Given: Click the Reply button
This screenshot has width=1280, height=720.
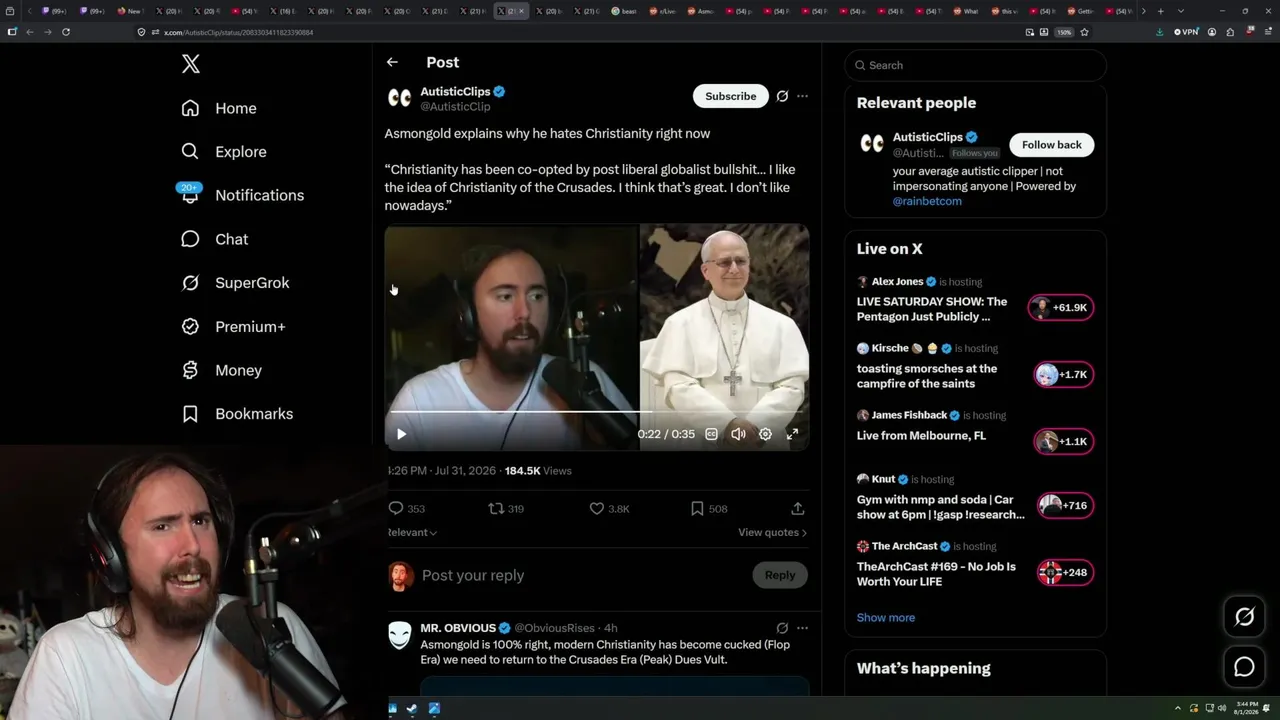Looking at the screenshot, I should tap(780, 575).
